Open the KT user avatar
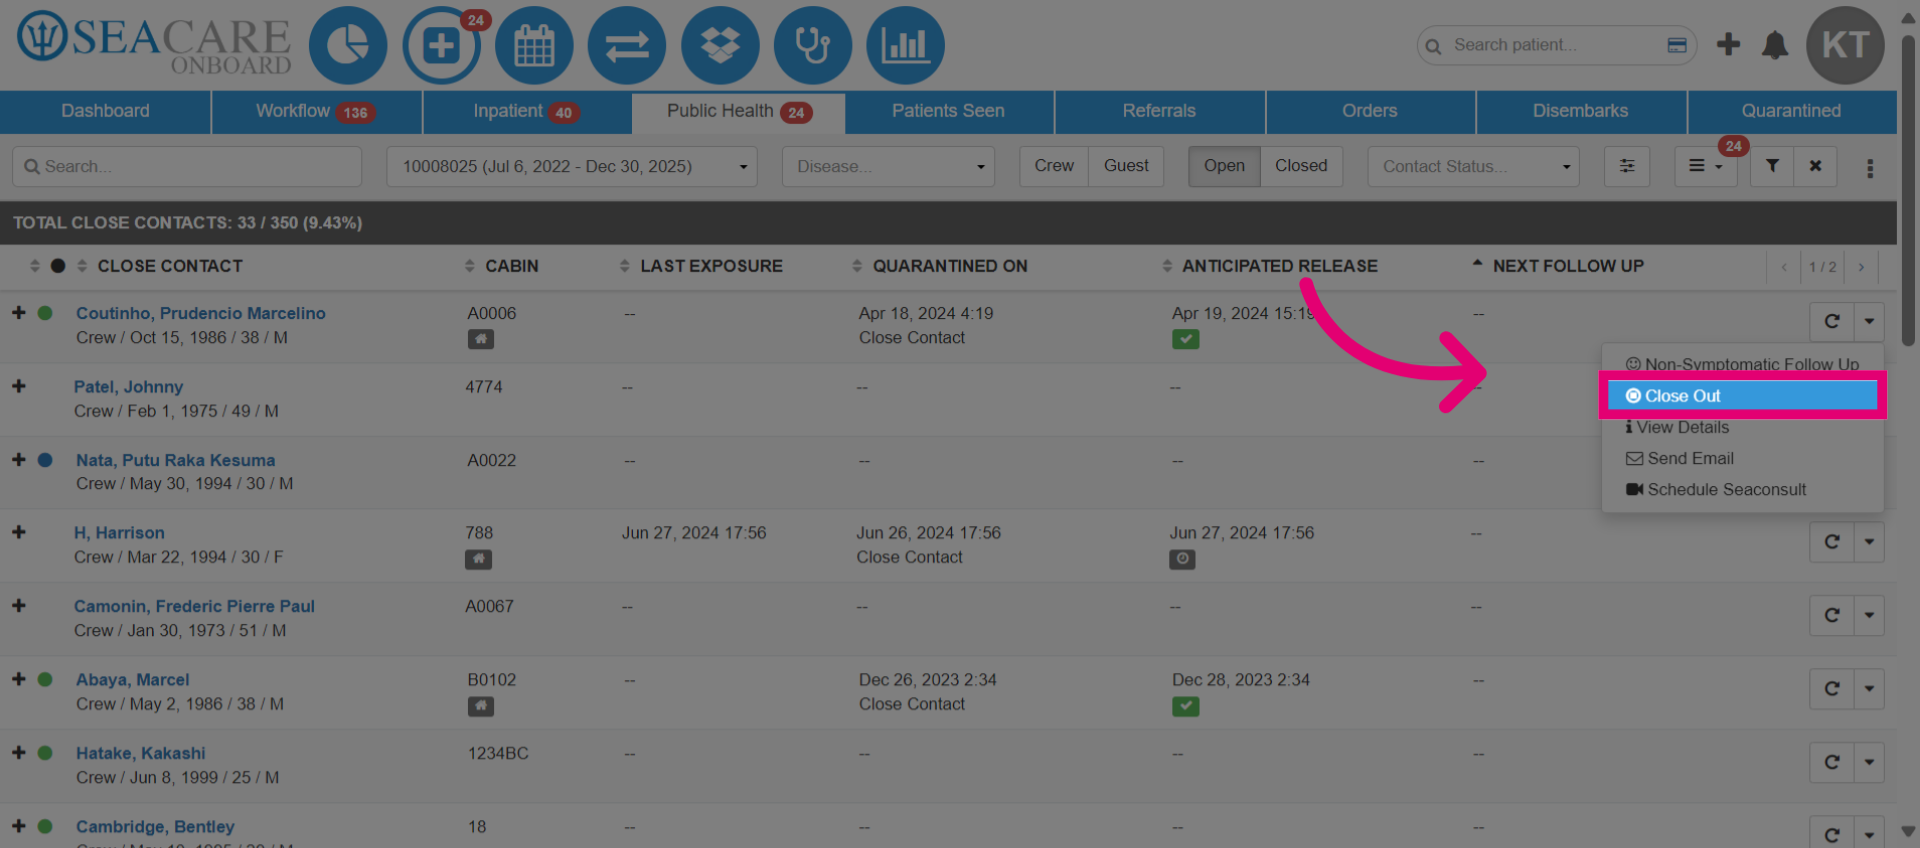Image resolution: width=1920 pixels, height=848 pixels. (1845, 45)
